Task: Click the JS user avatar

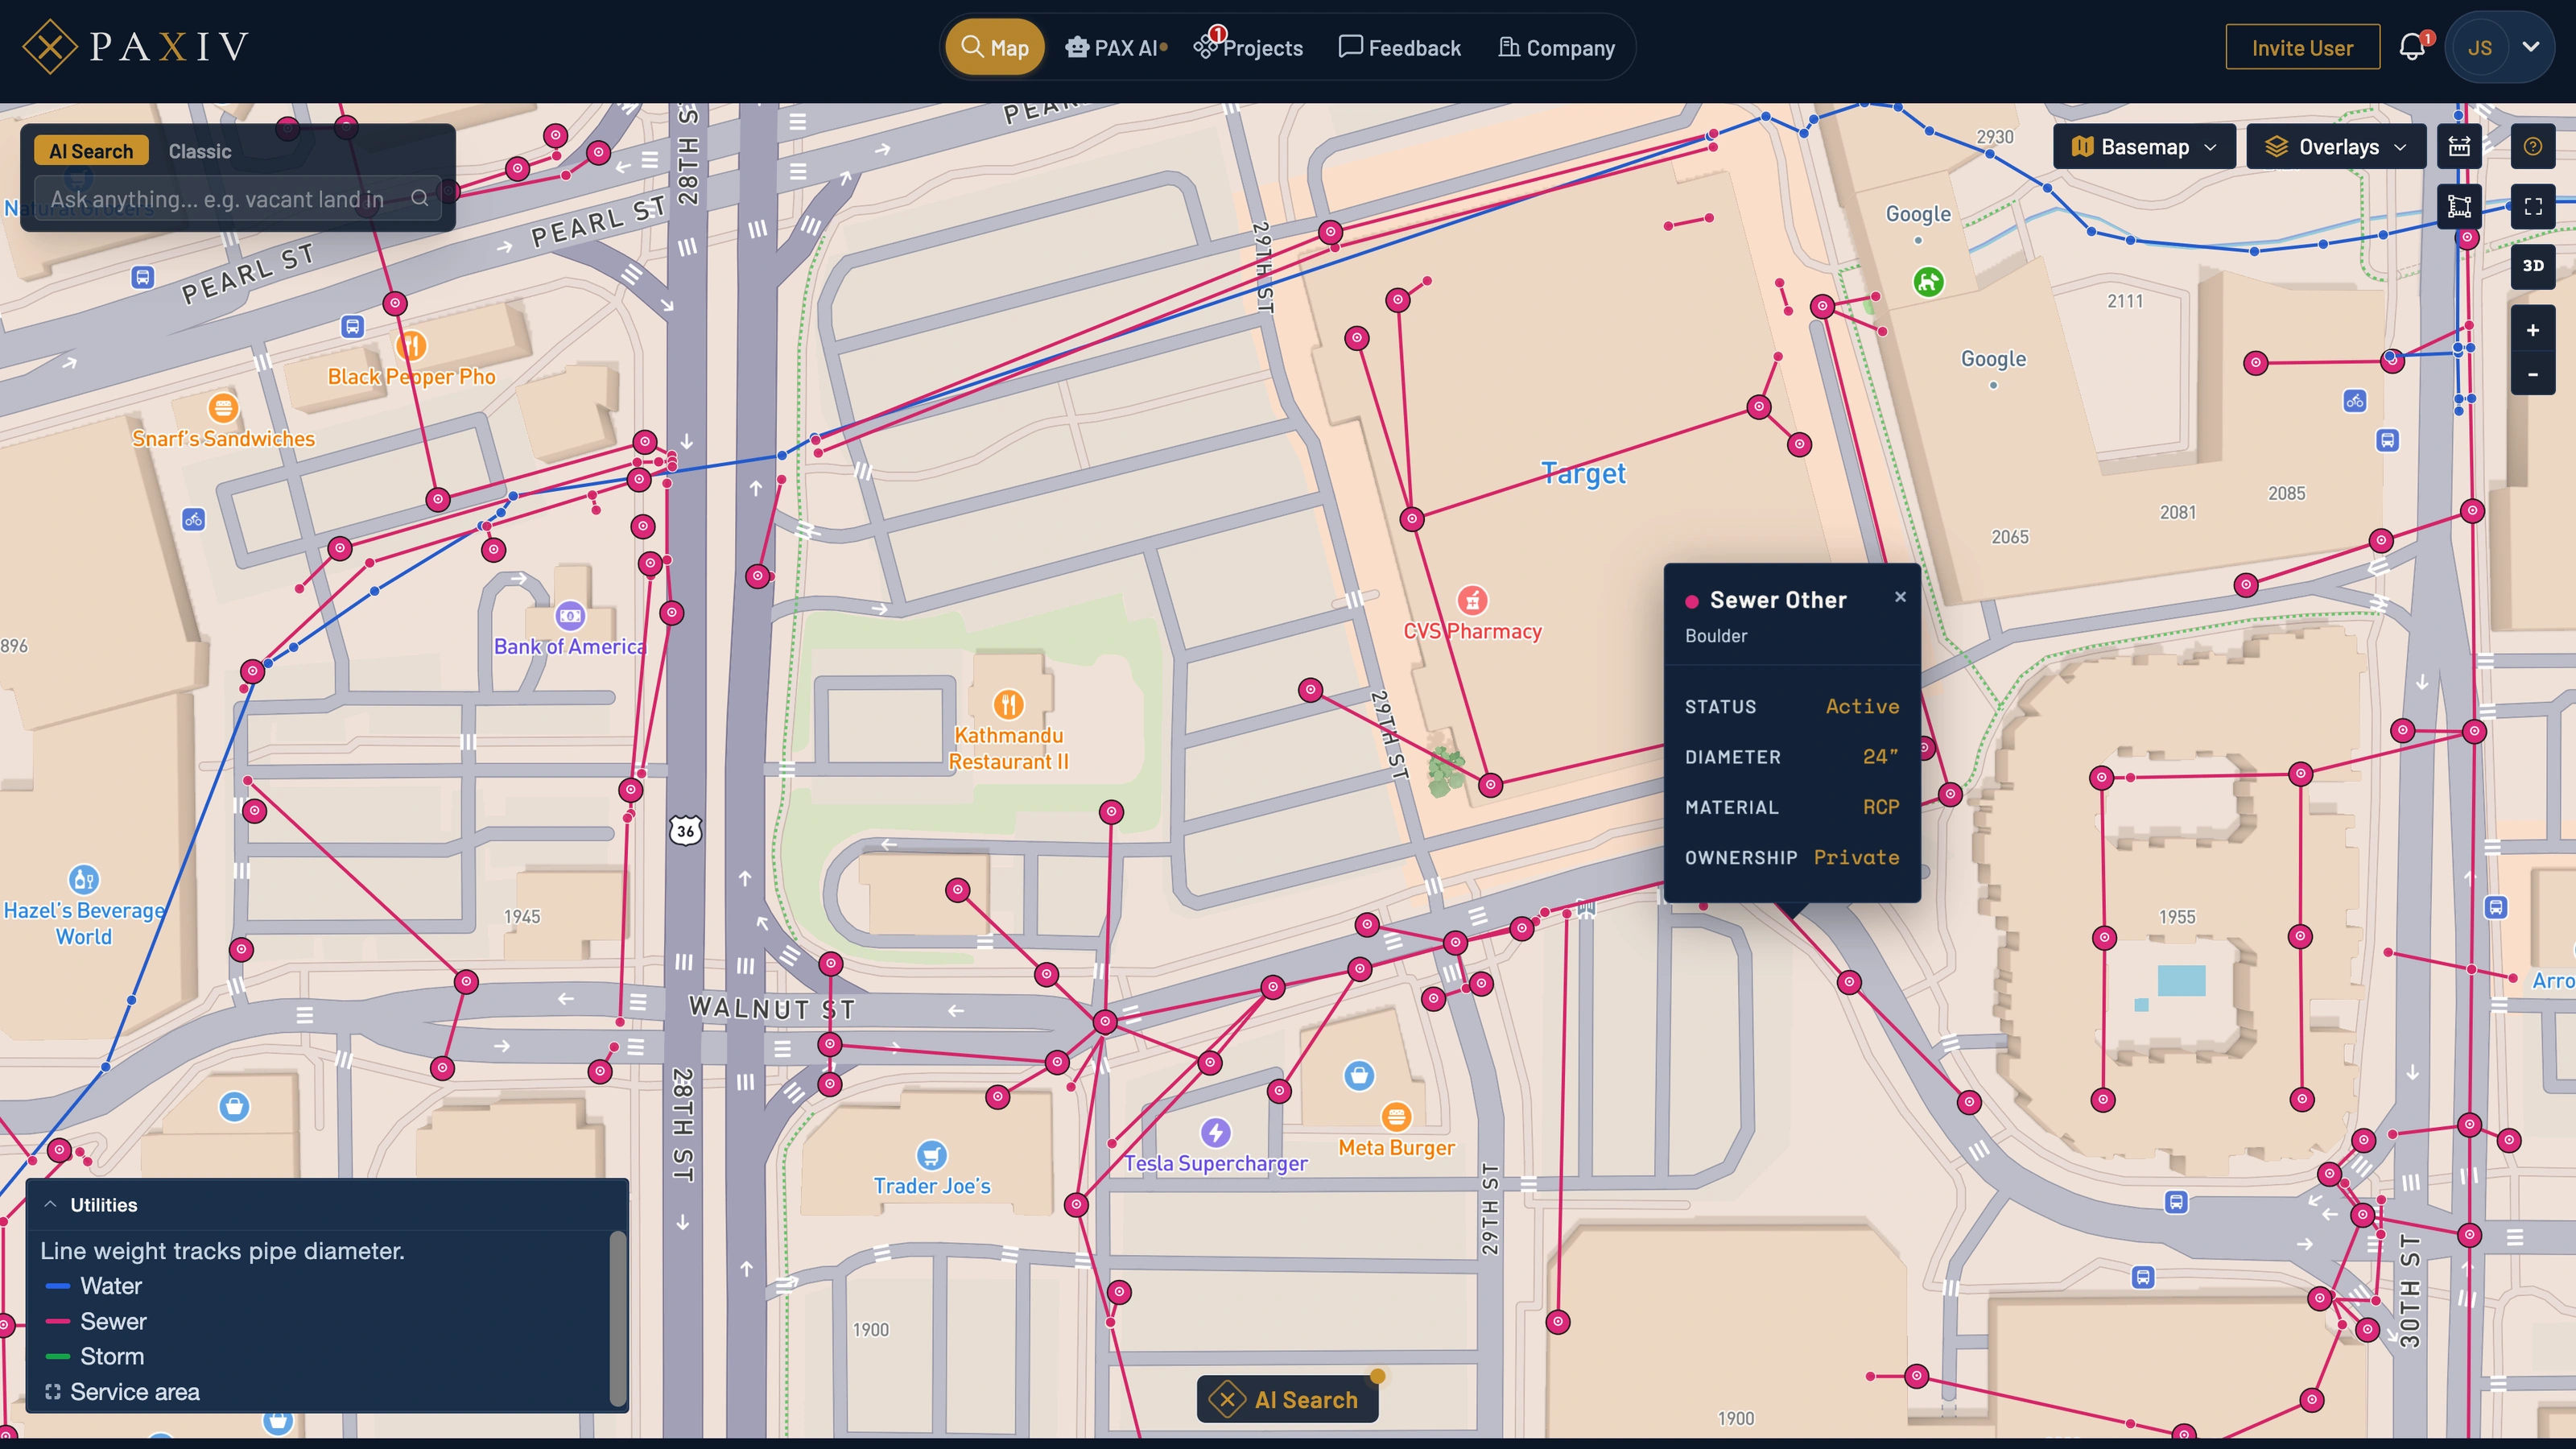Action: pos(2479,47)
